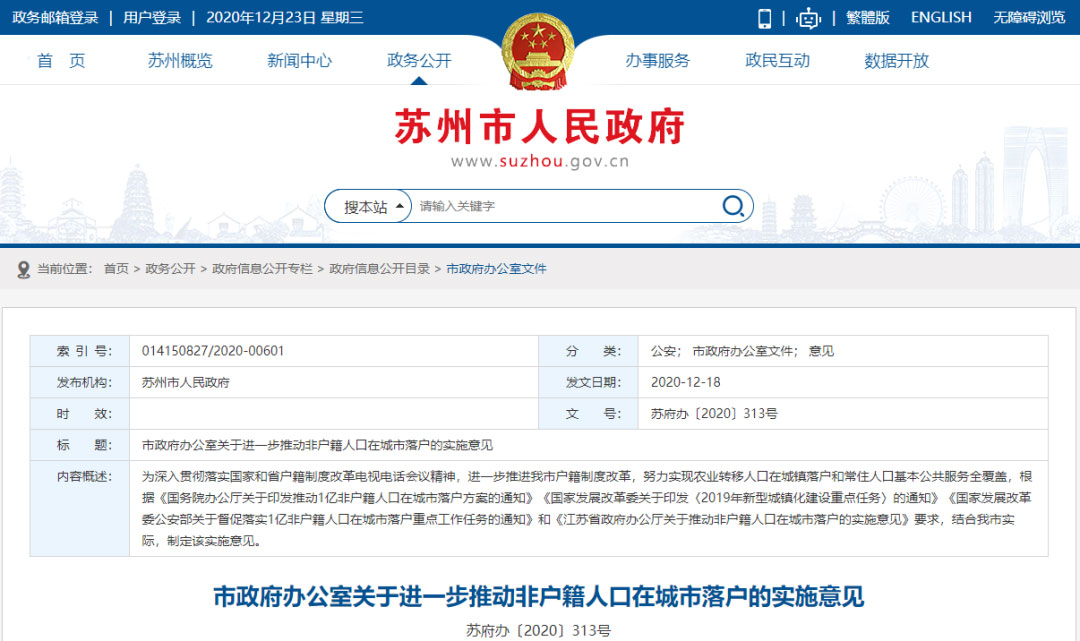Screen dimensions: 1080x641
Task: Switch to 繁體版 version
Action: click(868, 17)
